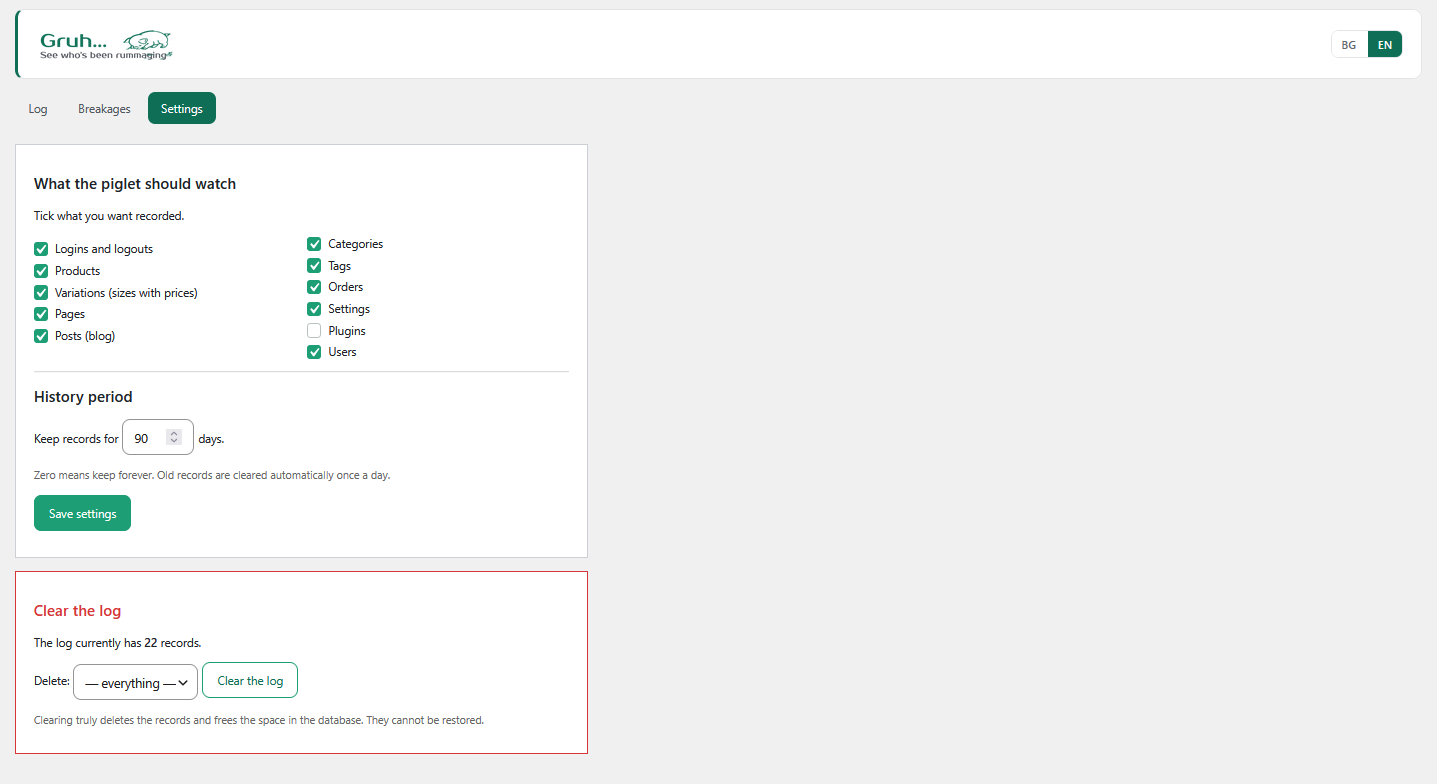Viewport: 1437px width, 784px height.
Task: Click the 'History period' heading
Action: [83, 397]
